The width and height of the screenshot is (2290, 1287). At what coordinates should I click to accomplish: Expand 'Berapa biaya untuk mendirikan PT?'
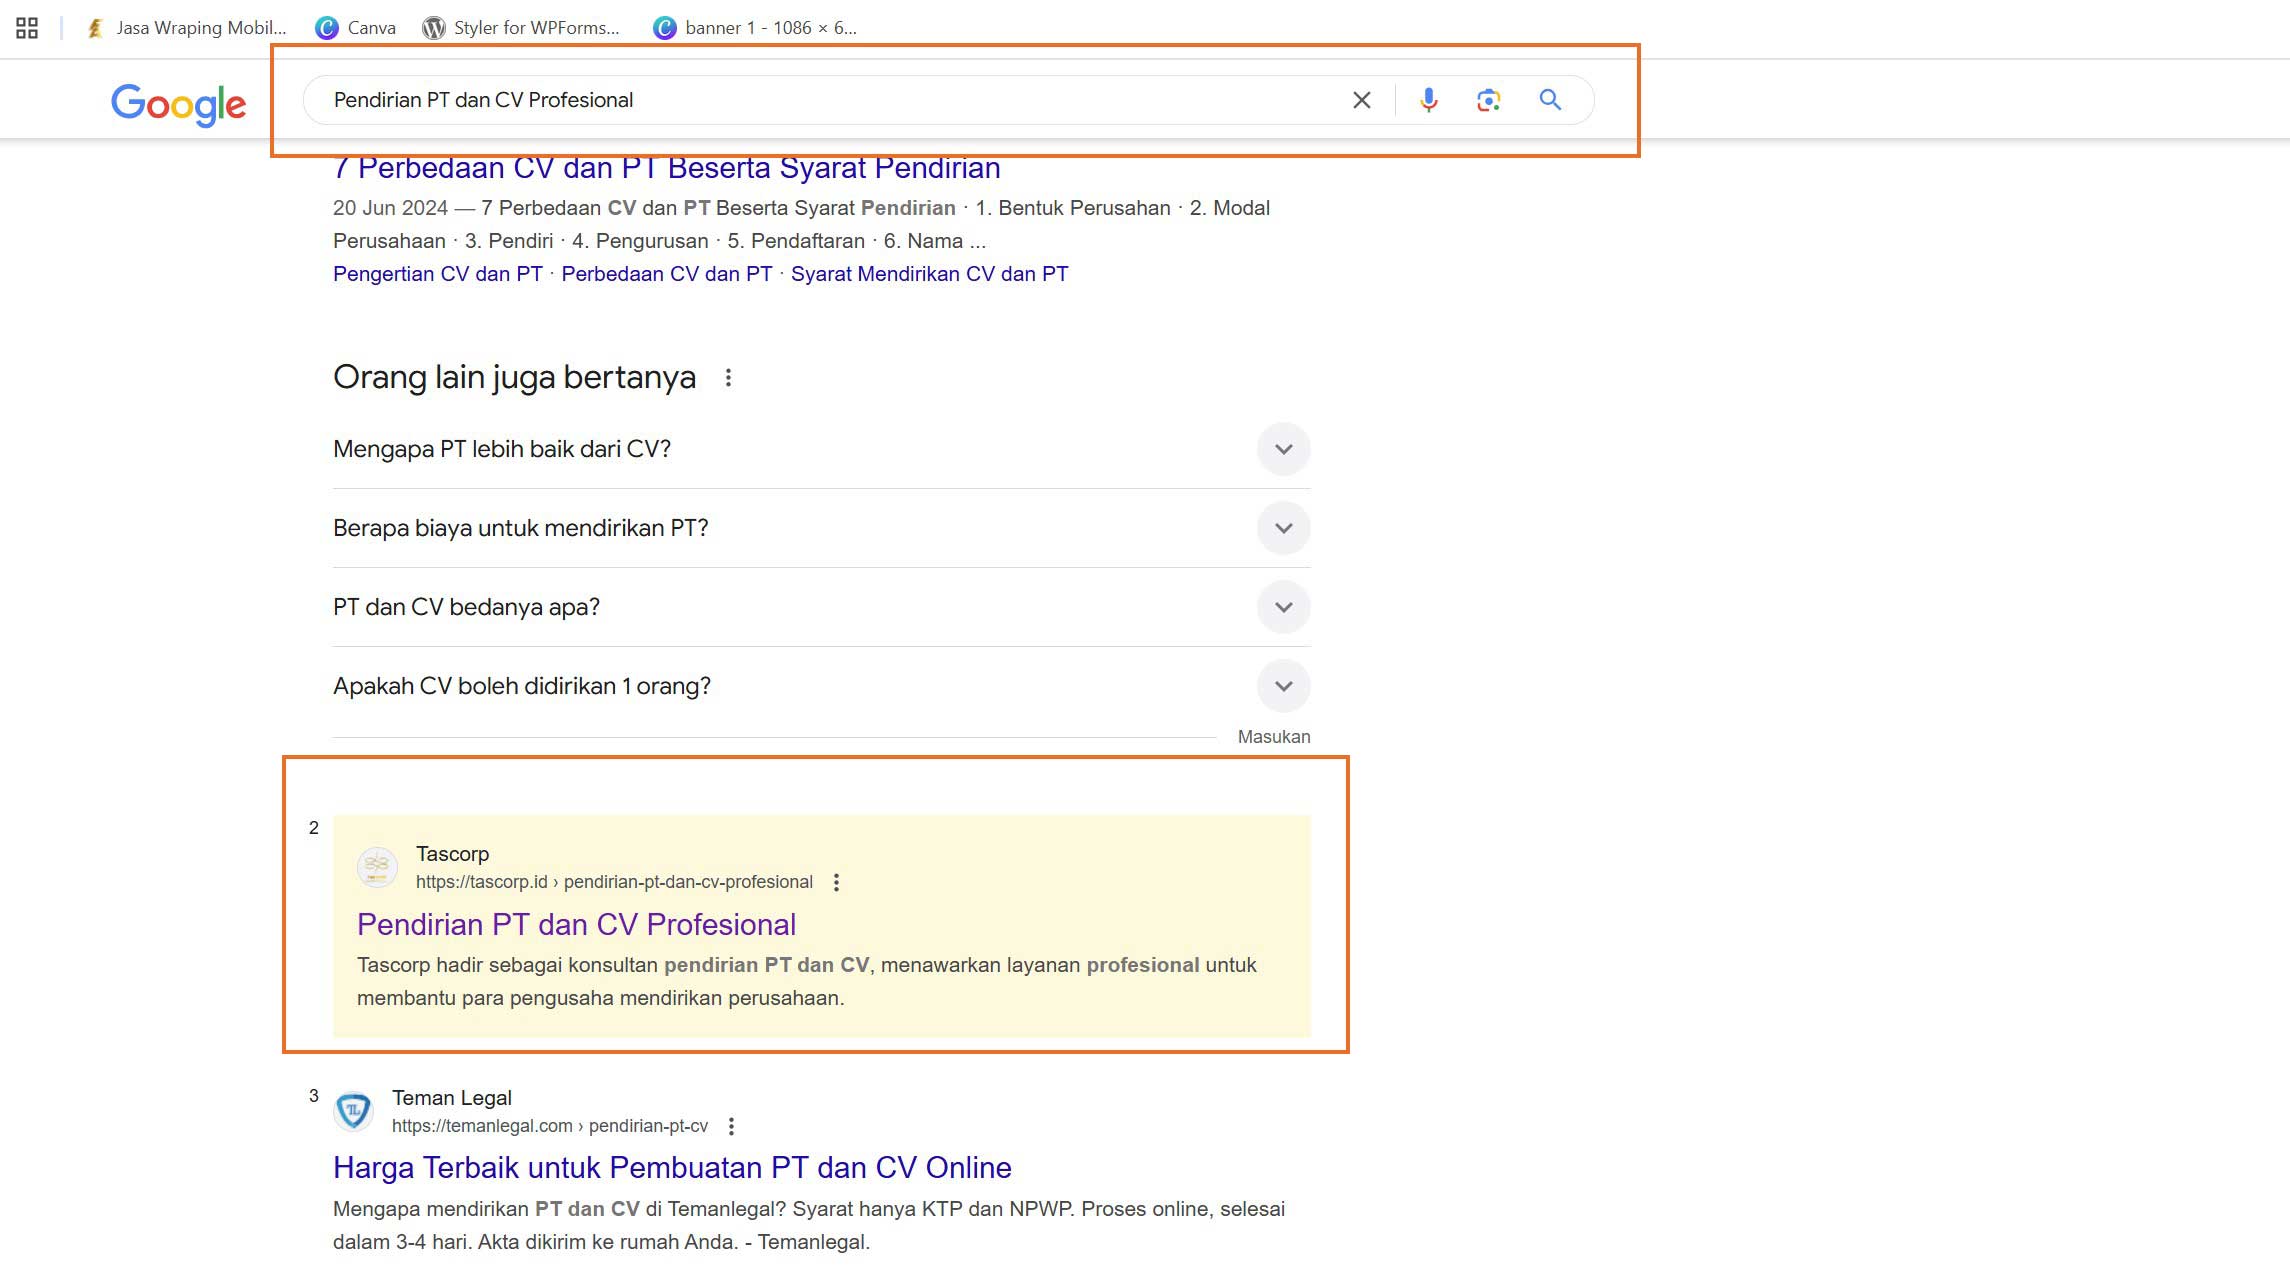point(821,528)
